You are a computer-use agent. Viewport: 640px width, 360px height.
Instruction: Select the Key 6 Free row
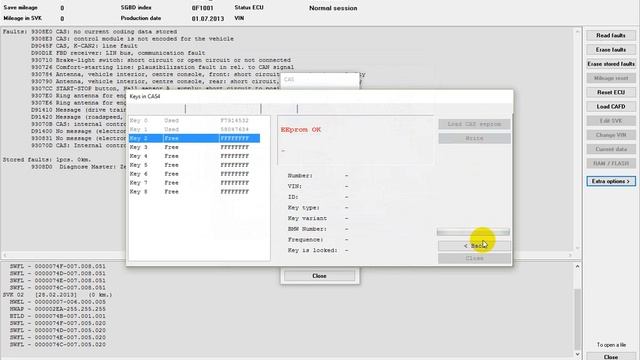[x=194, y=174]
